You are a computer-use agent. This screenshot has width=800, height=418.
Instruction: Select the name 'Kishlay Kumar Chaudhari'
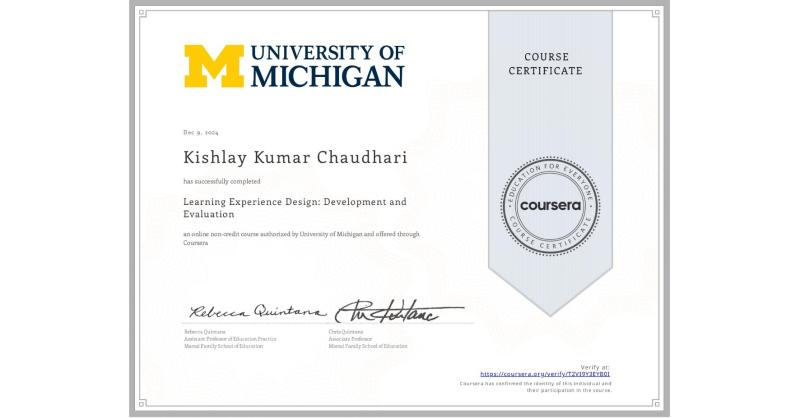295,158
